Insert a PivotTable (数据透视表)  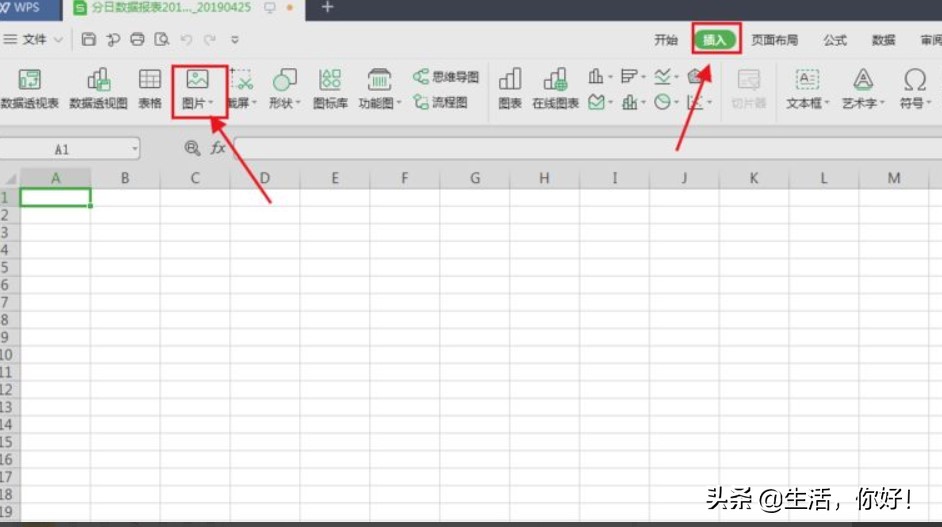coord(29,89)
